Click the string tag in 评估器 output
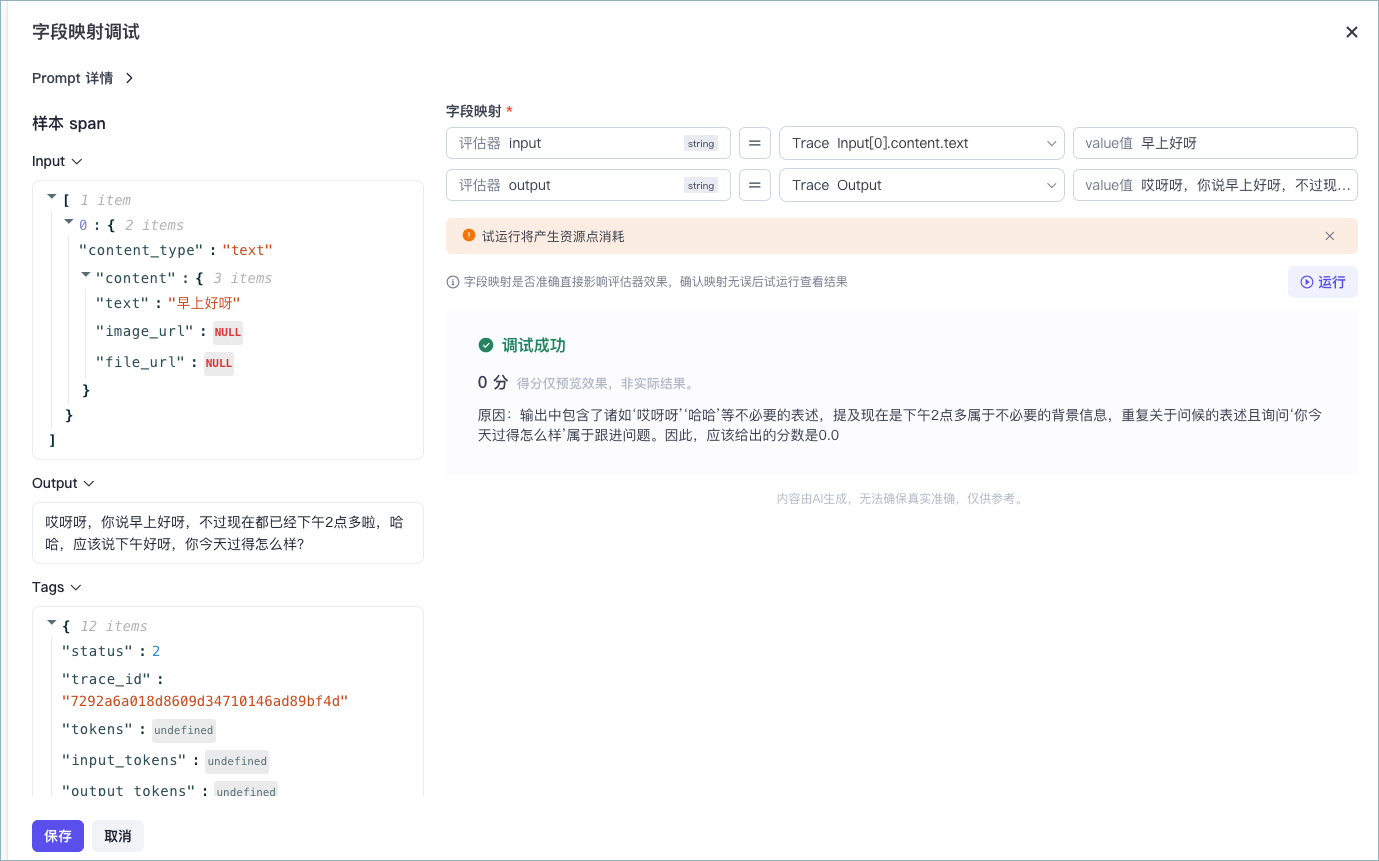This screenshot has height=861, width=1379. click(x=701, y=186)
